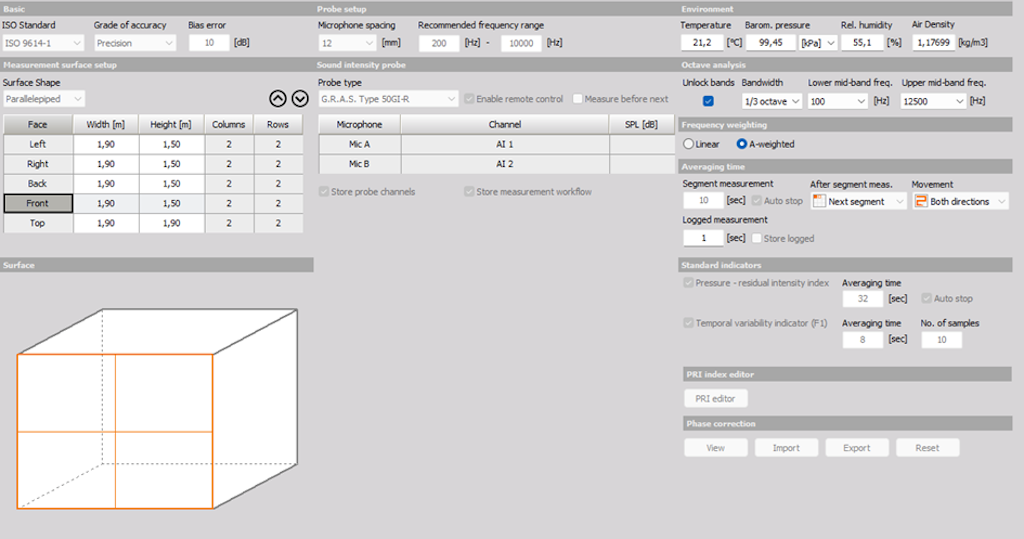Click the SPL [dB] column header
The height and width of the screenshot is (539, 1024).
[x=641, y=124]
